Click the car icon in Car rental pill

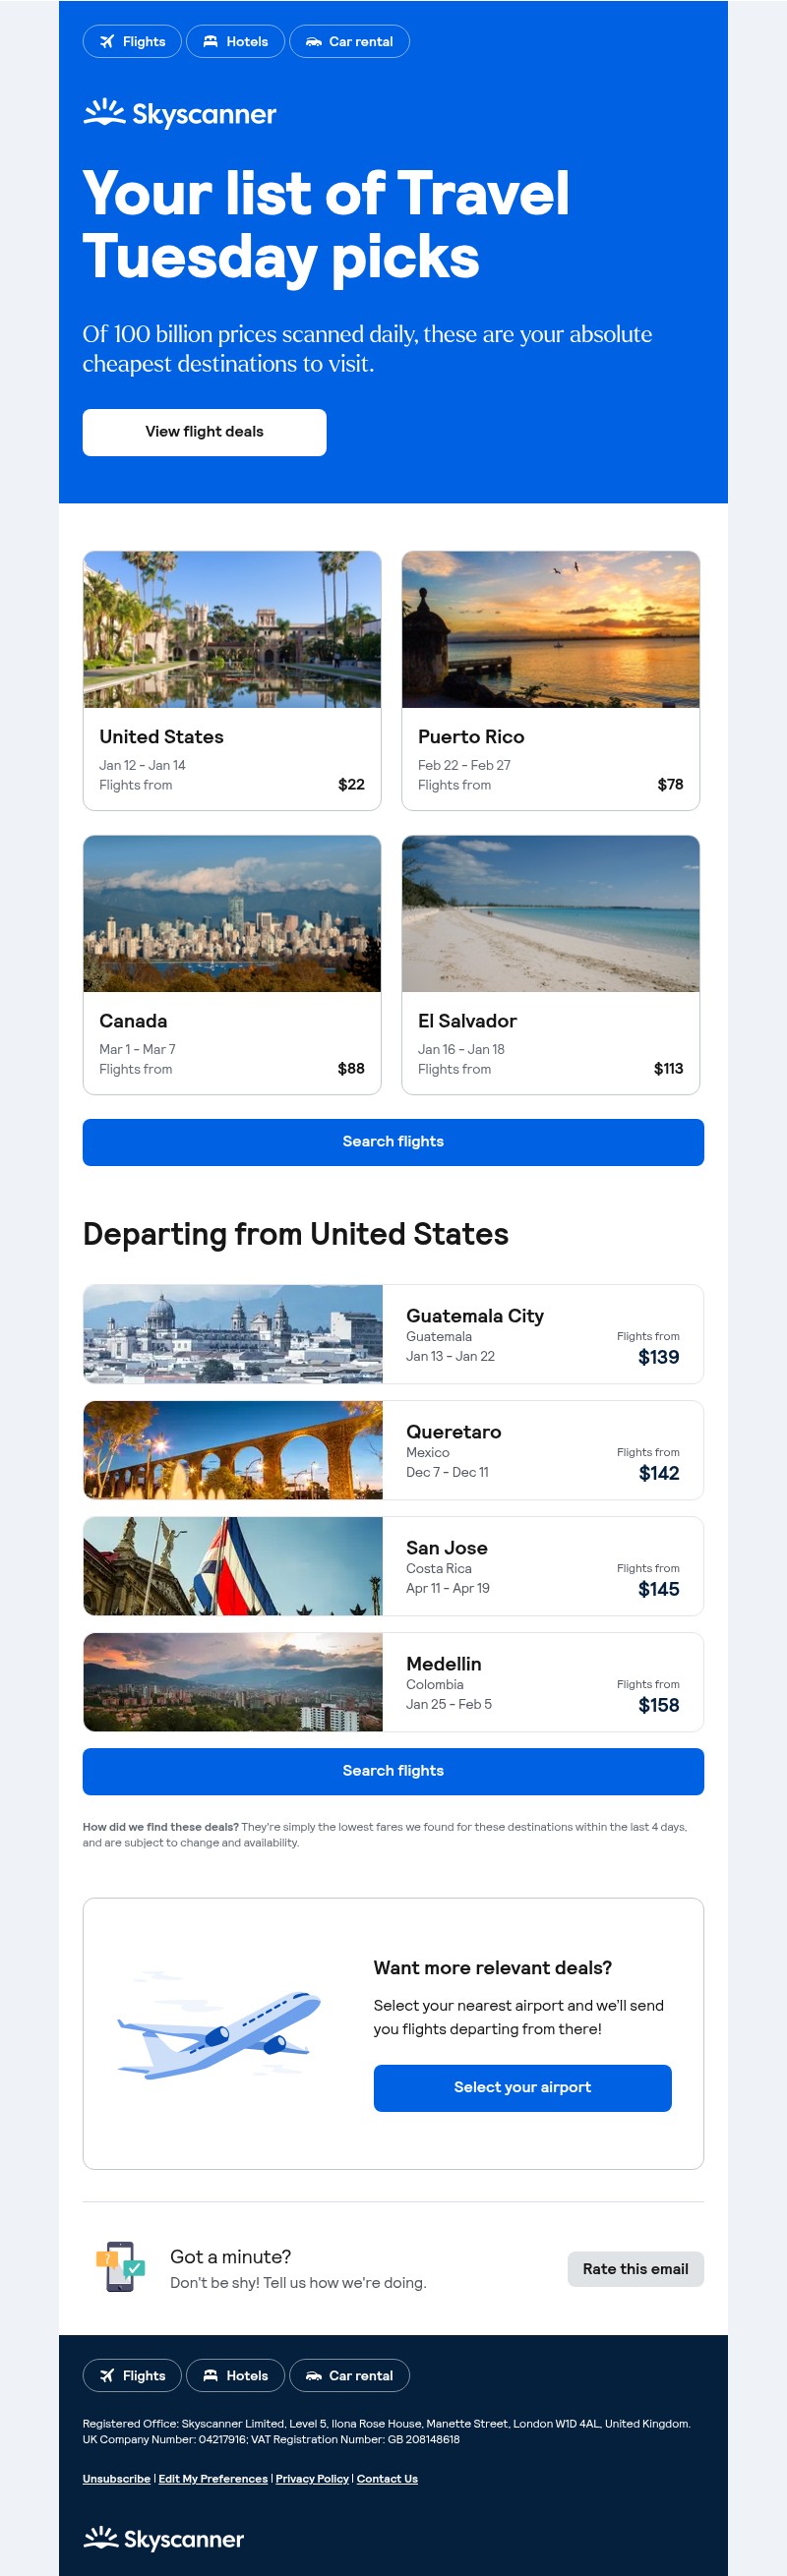(x=315, y=42)
